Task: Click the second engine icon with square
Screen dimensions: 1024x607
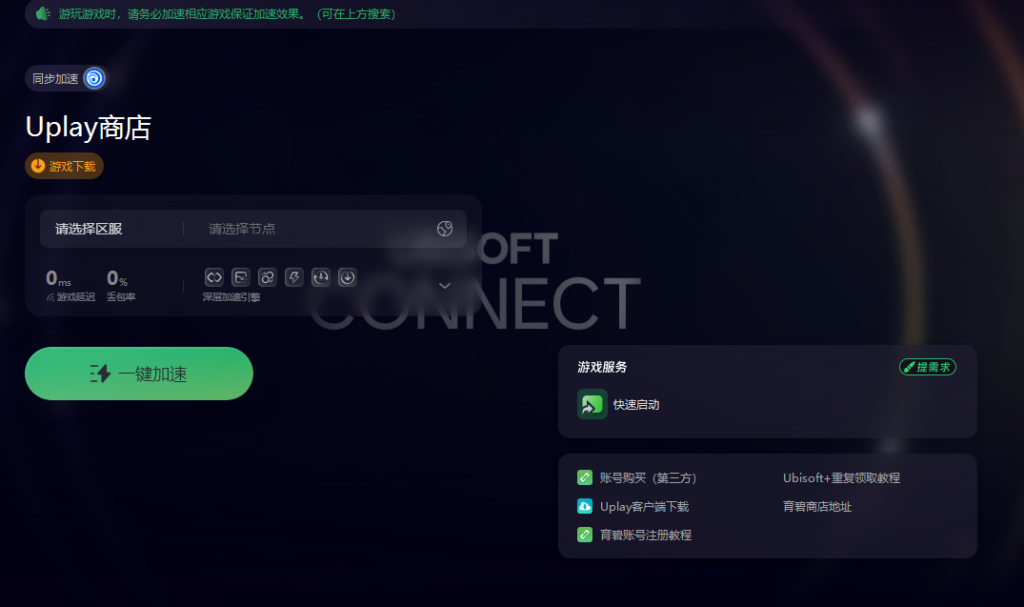Action: click(241, 278)
